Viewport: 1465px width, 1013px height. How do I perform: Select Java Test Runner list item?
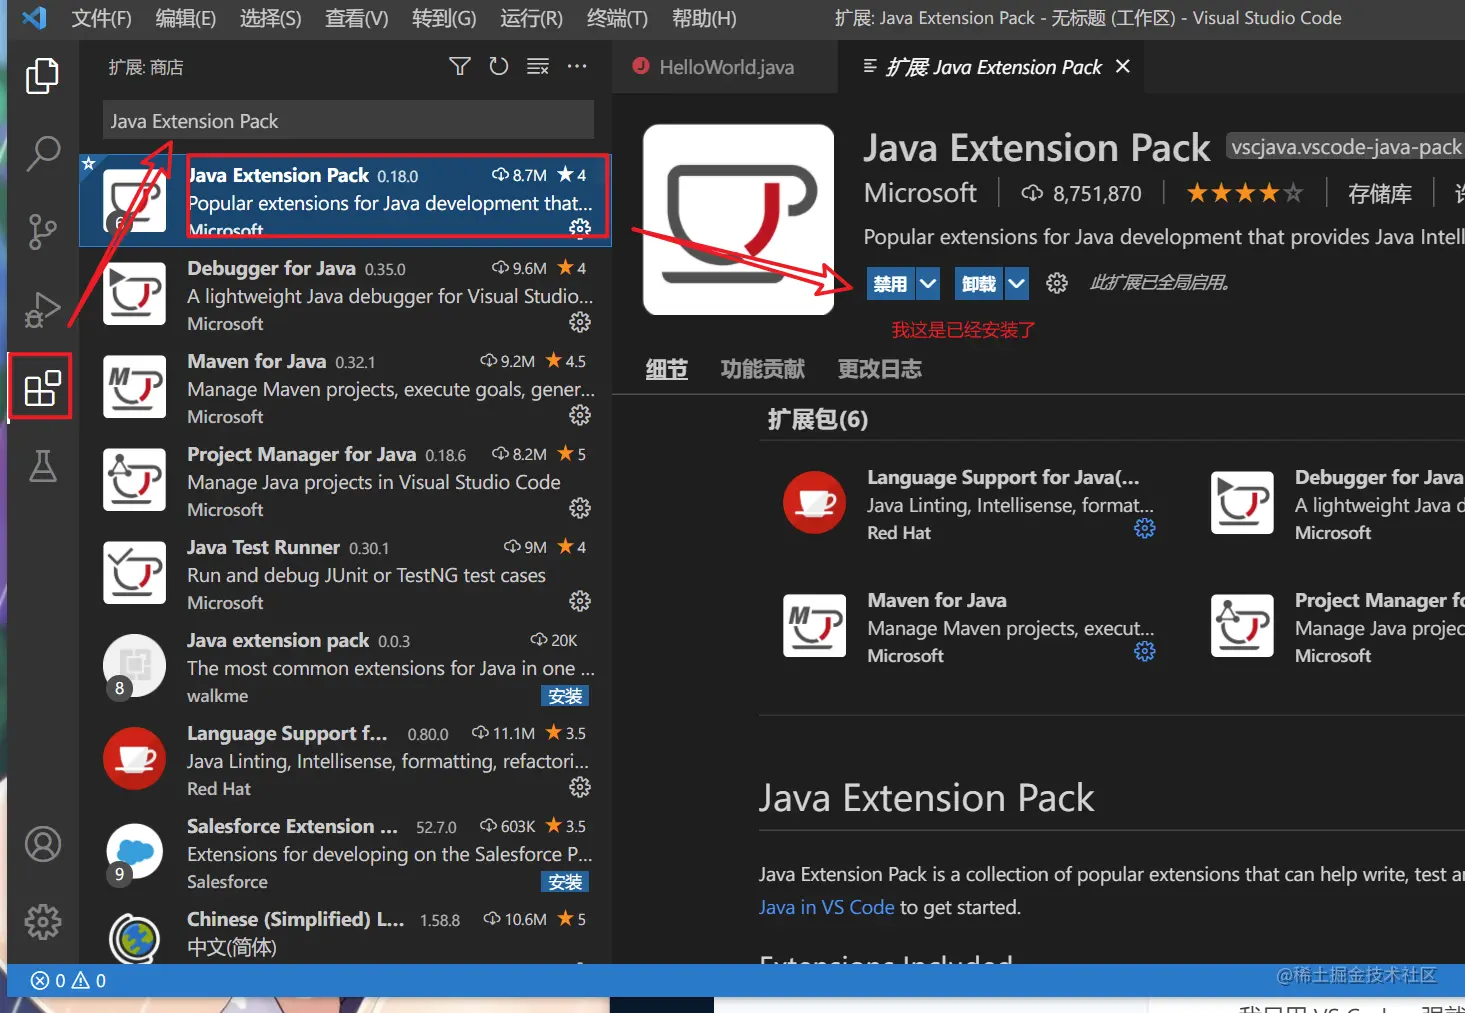coord(346,574)
